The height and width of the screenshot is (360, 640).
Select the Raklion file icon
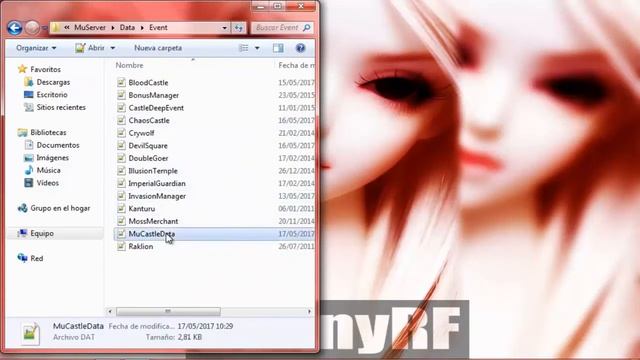tap(121, 247)
